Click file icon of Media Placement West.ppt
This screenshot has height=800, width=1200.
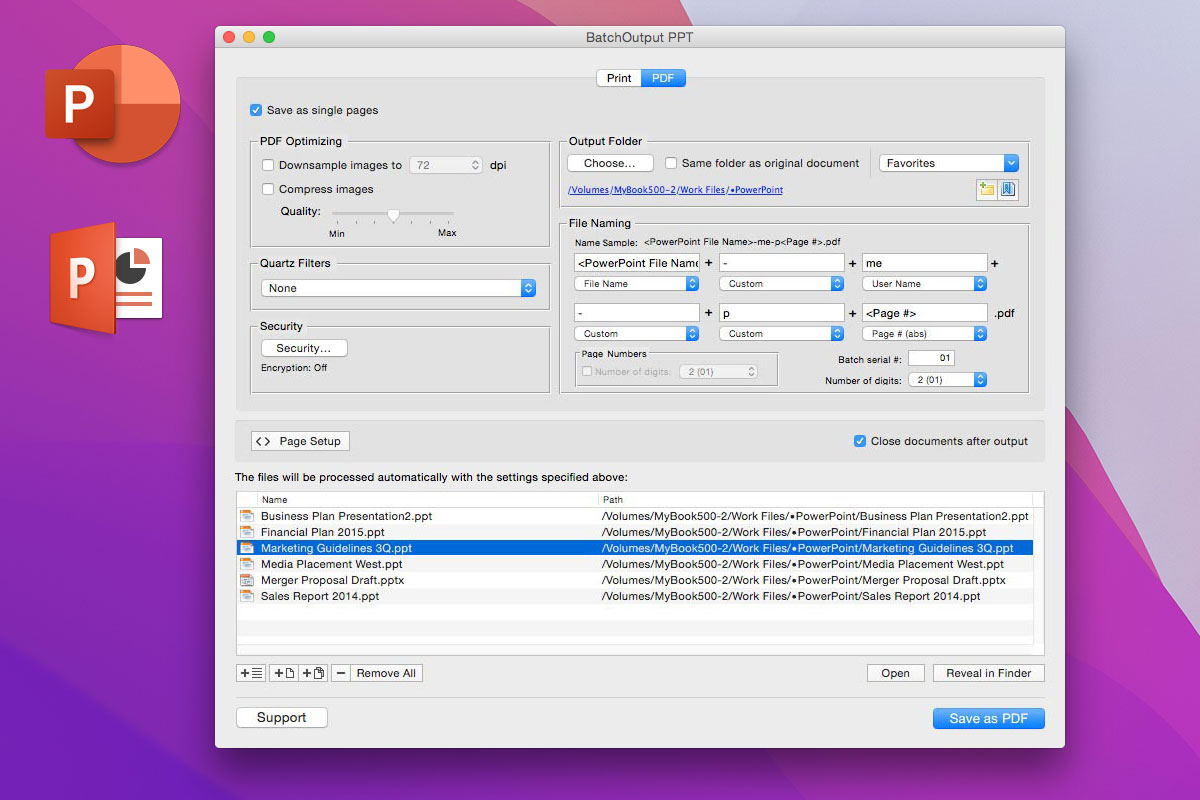pos(247,564)
